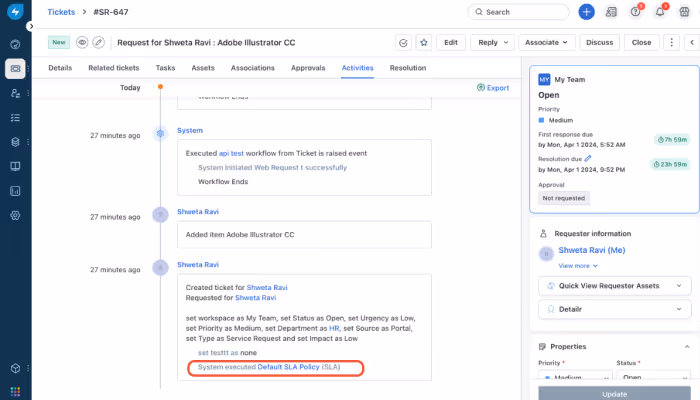Click the System gear avatar in timeline
700x400 pixels.
[160, 133]
